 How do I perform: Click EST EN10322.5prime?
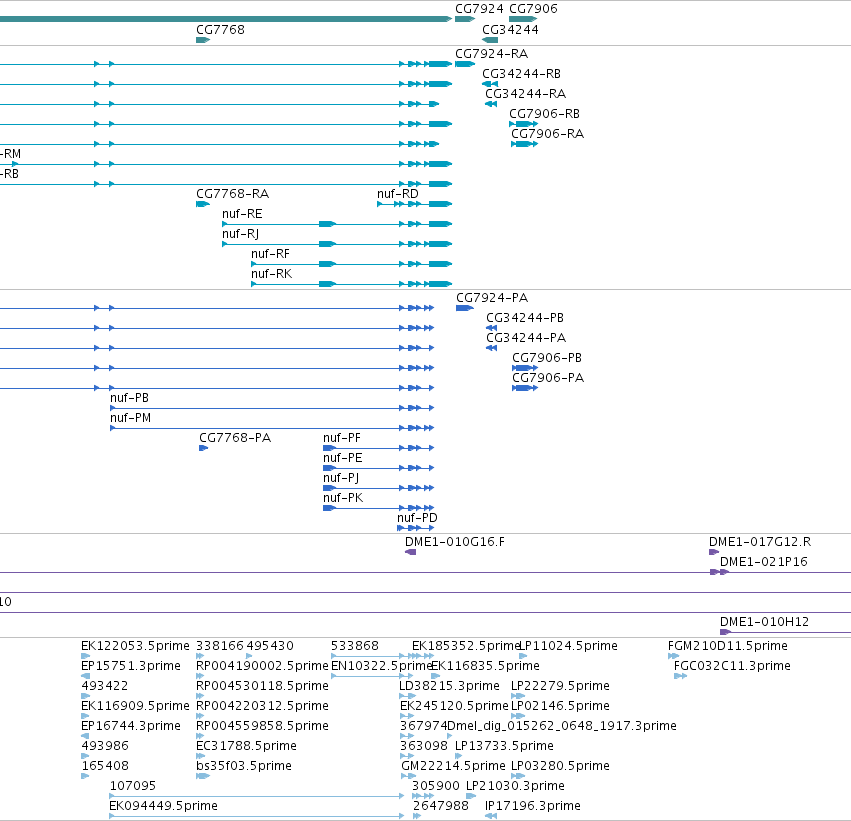[372, 677]
